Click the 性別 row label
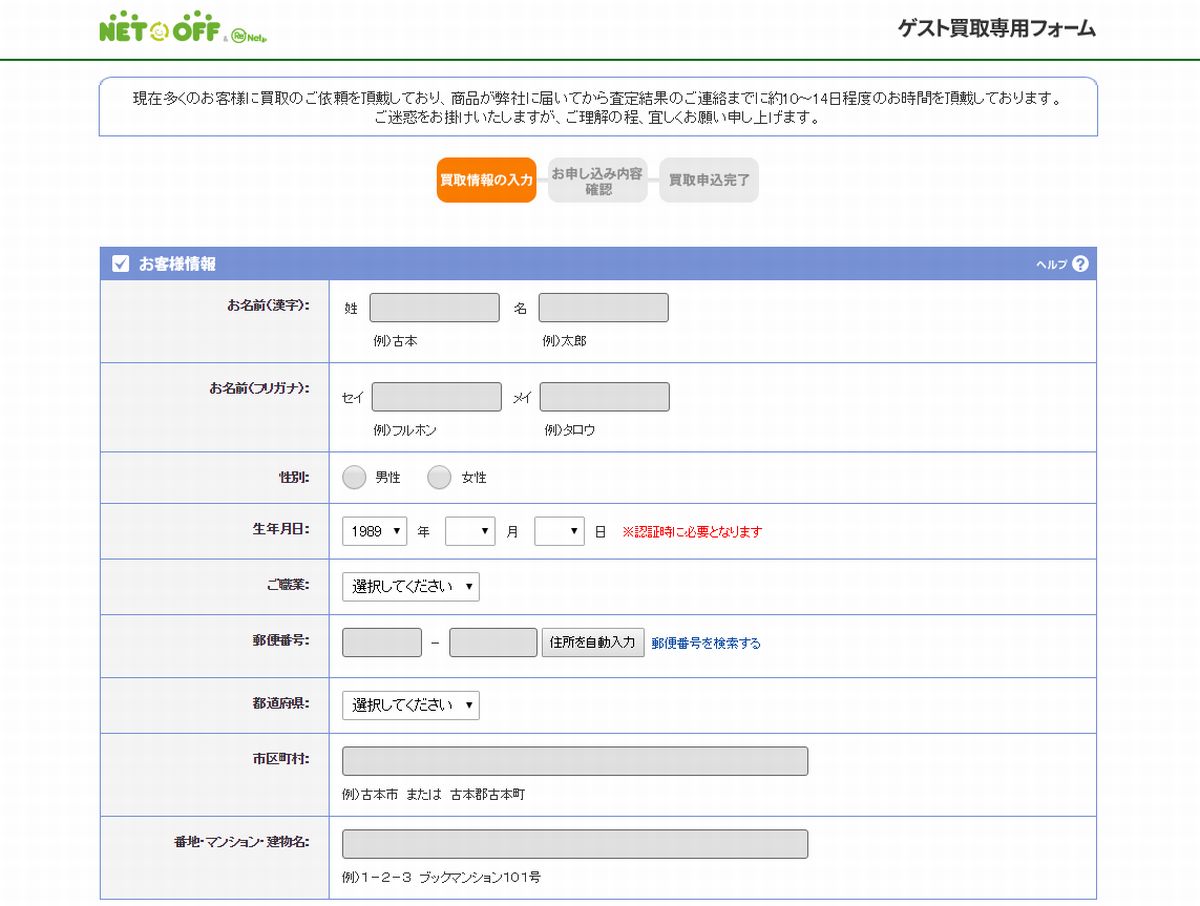This screenshot has height=906, width=1200. coord(294,478)
